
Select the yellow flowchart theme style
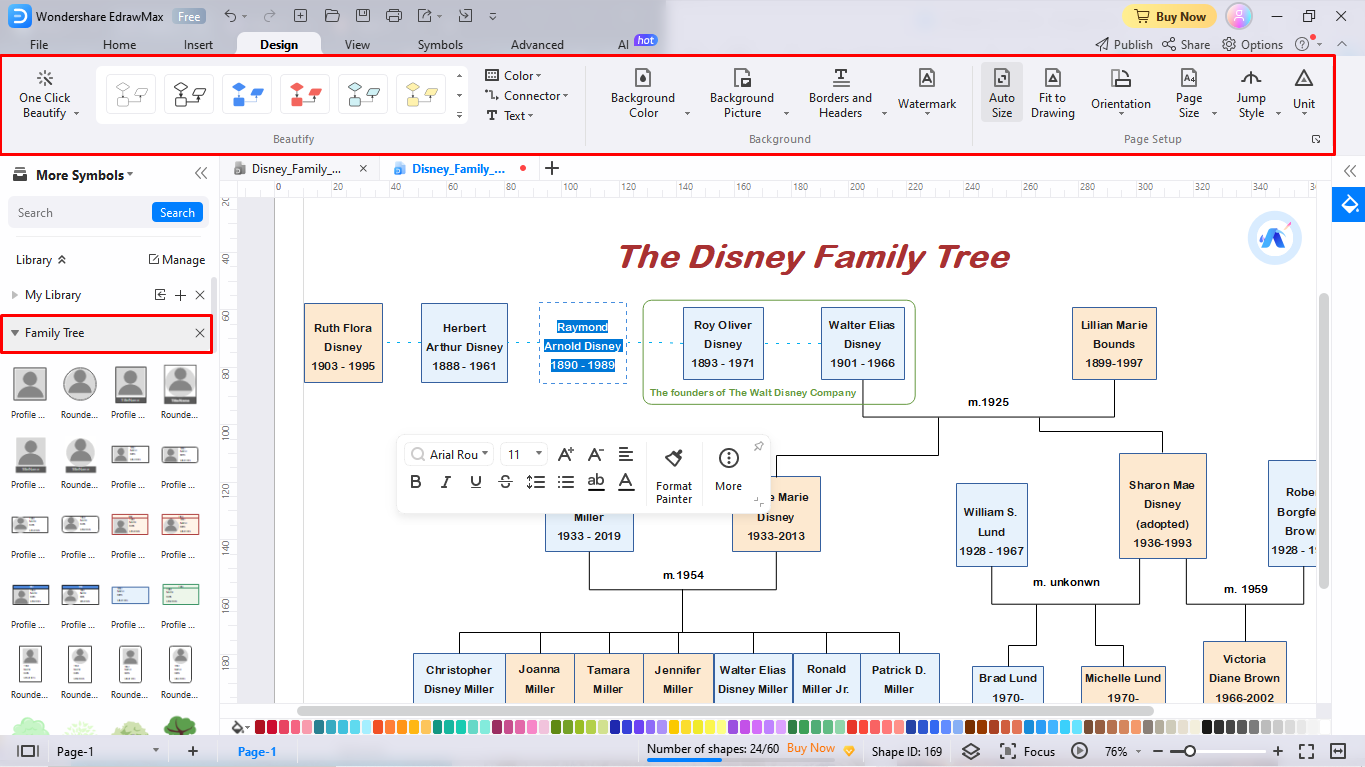click(421, 95)
